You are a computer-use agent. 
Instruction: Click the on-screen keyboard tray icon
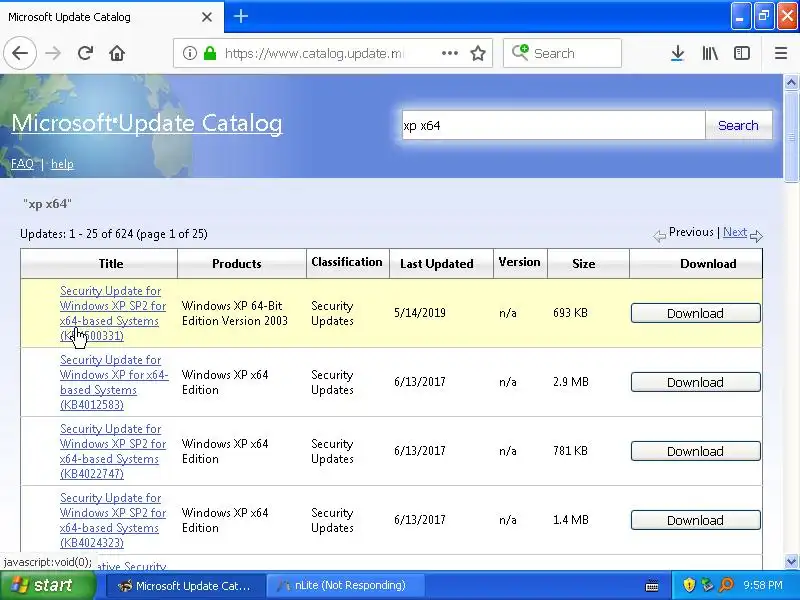coord(652,586)
